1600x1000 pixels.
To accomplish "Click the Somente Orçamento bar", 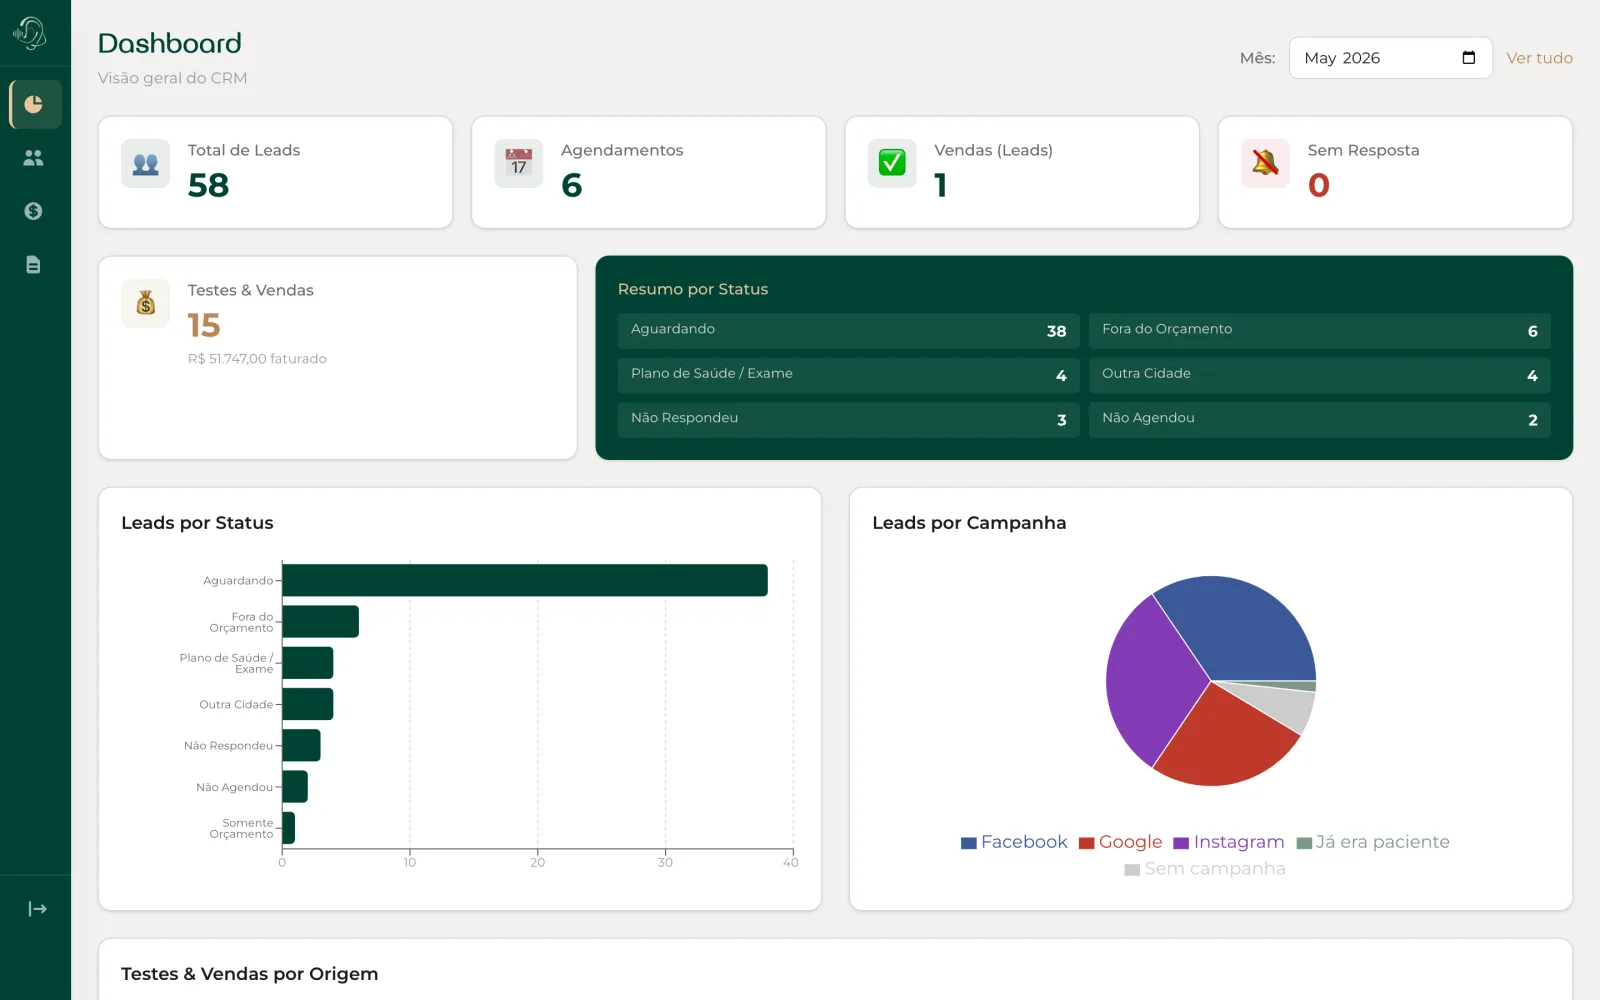I will click(x=289, y=828).
